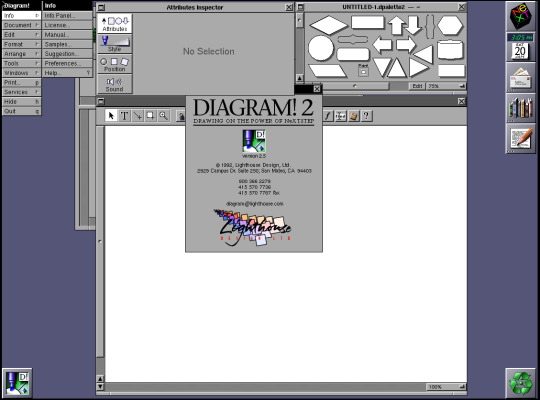Image resolution: width=540 pixels, height=400 pixels.
Task: Pick the right arrow shape in palette
Action: (x=406, y=45)
